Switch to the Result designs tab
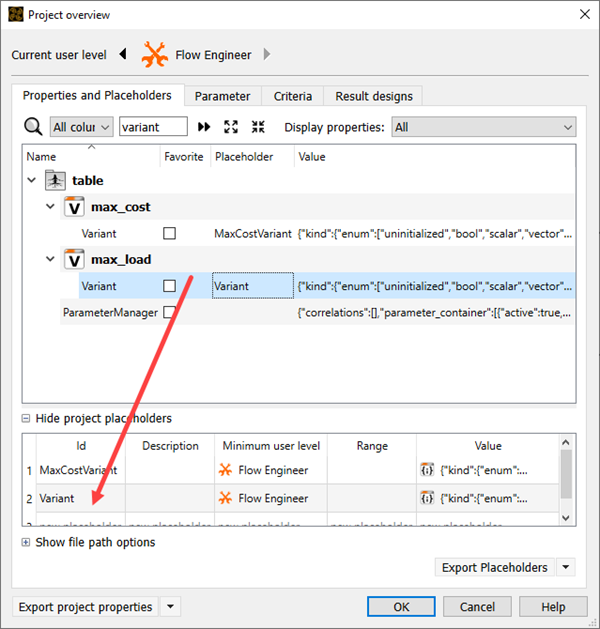The height and width of the screenshot is (629, 600). (374, 96)
